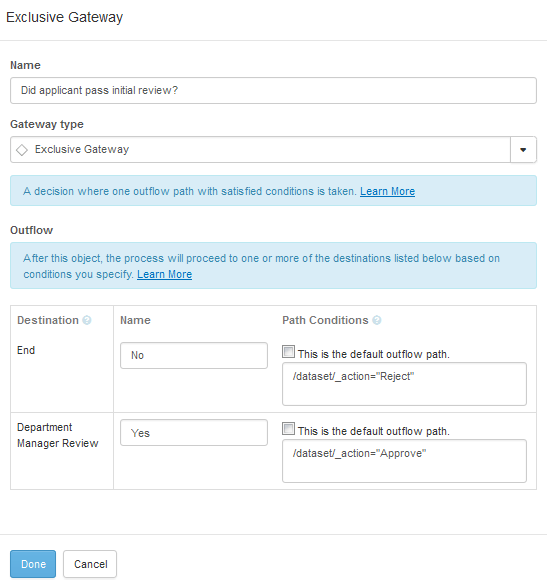Check default outflow path for End row
This screenshot has height=586, width=547.
coord(288,352)
